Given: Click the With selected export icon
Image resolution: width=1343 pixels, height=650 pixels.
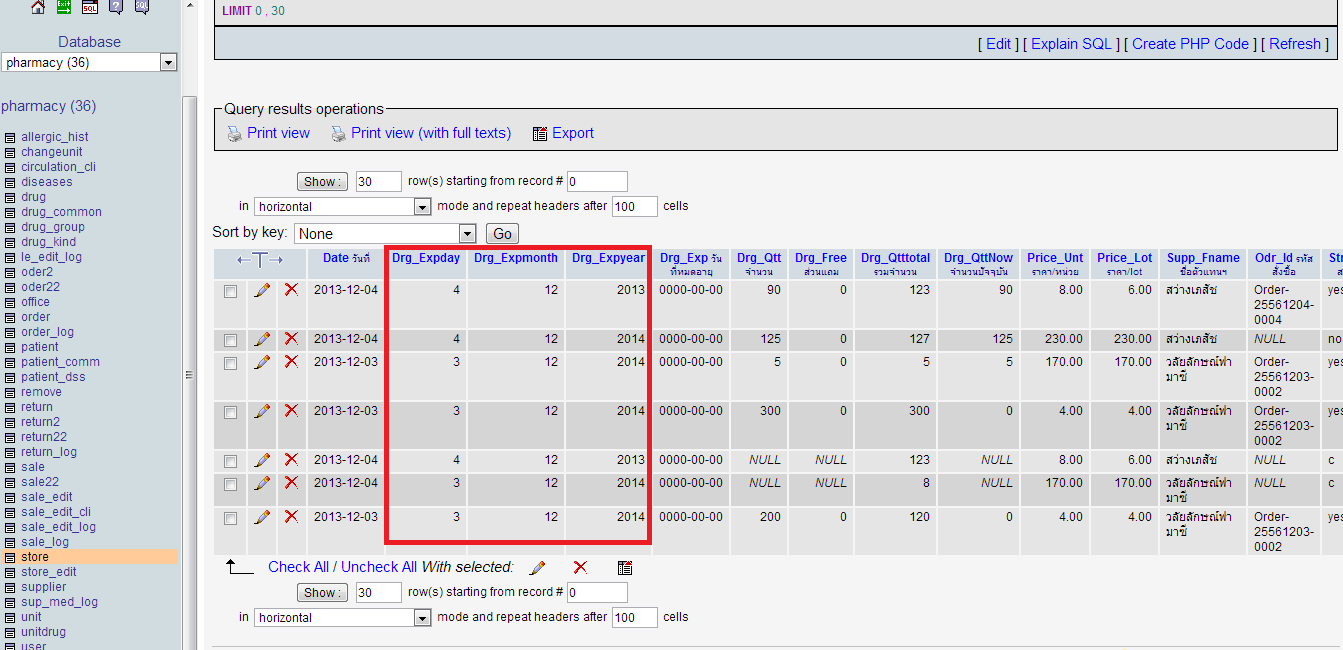Looking at the screenshot, I should click(625, 568).
